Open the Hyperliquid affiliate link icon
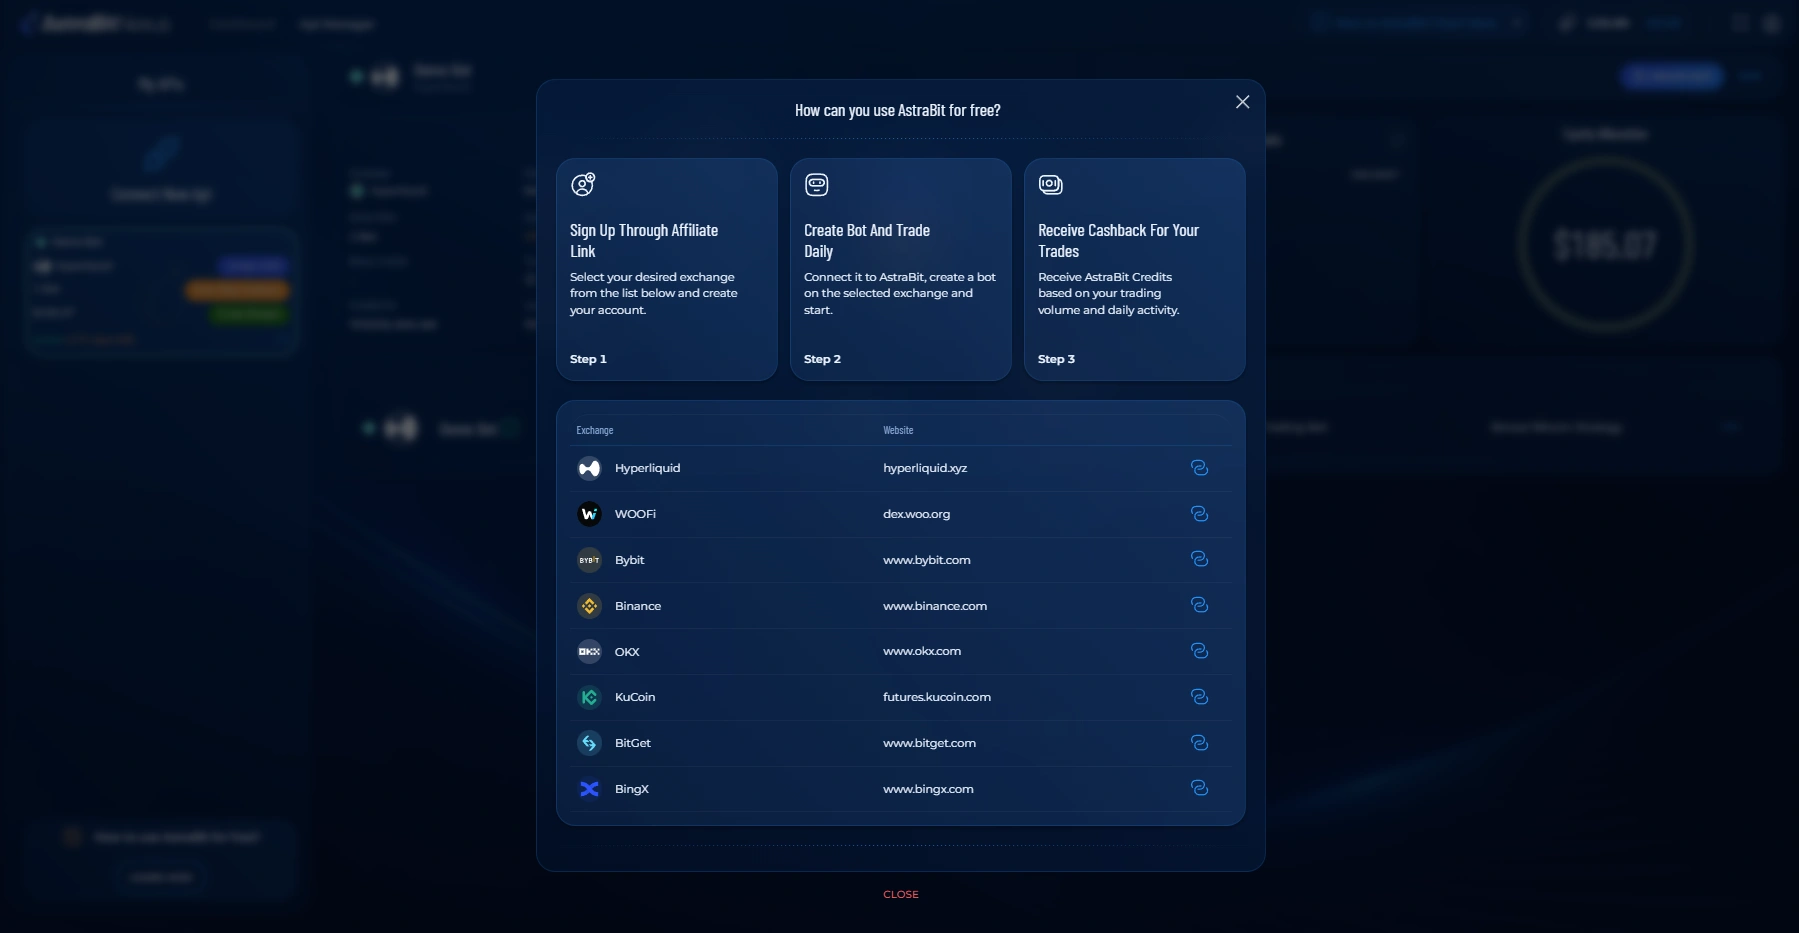The image size is (1799, 933). pos(1199,468)
